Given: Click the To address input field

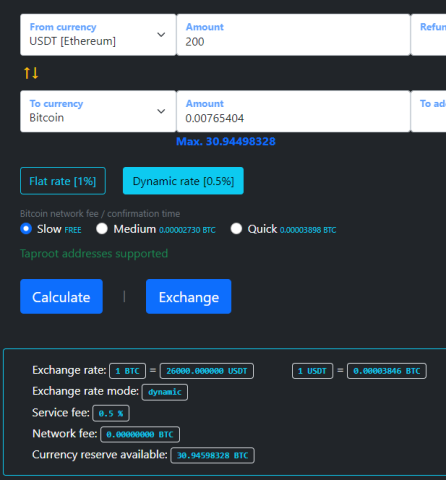Looking at the screenshot, I should [x=429, y=111].
